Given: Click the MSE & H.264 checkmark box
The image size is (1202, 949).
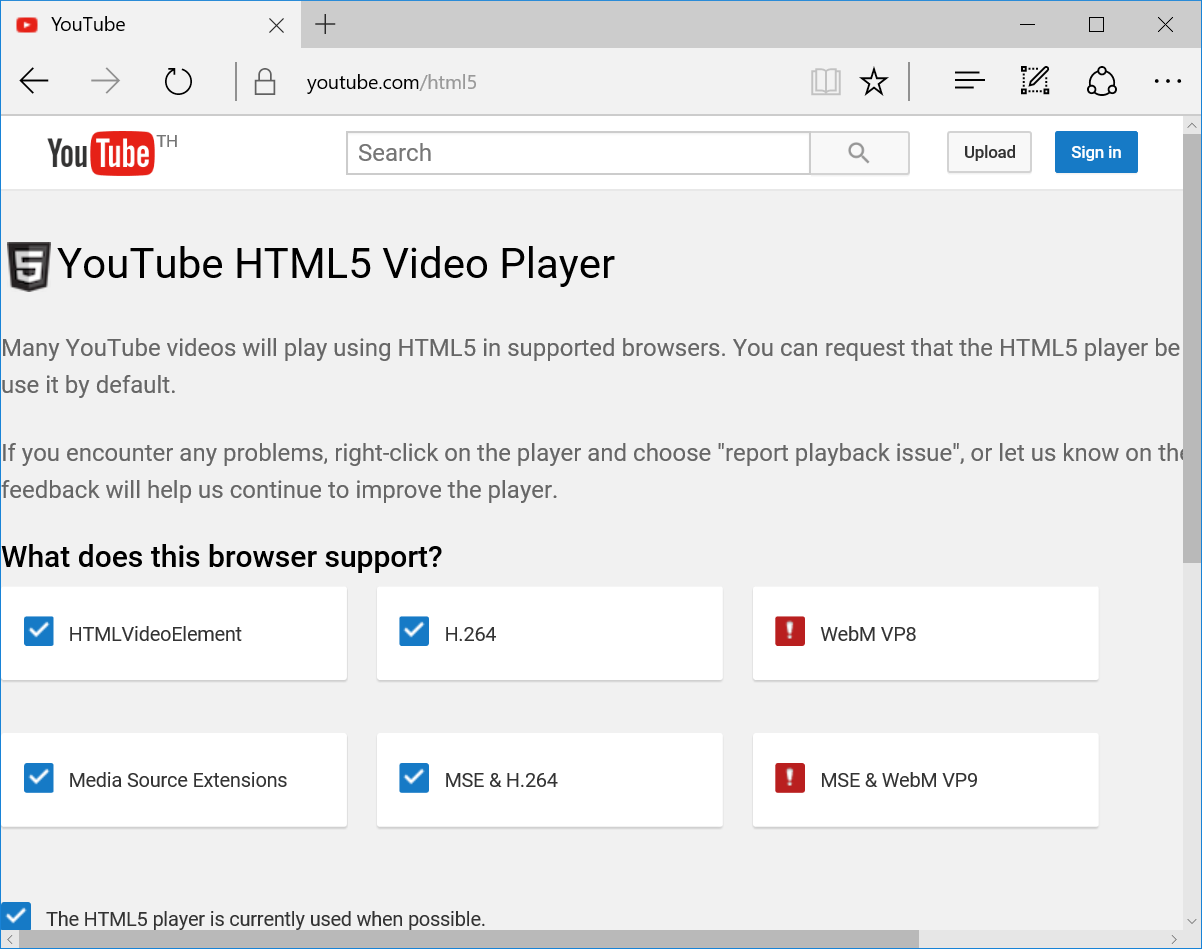Looking at the screenshot, I should (414, 777).
